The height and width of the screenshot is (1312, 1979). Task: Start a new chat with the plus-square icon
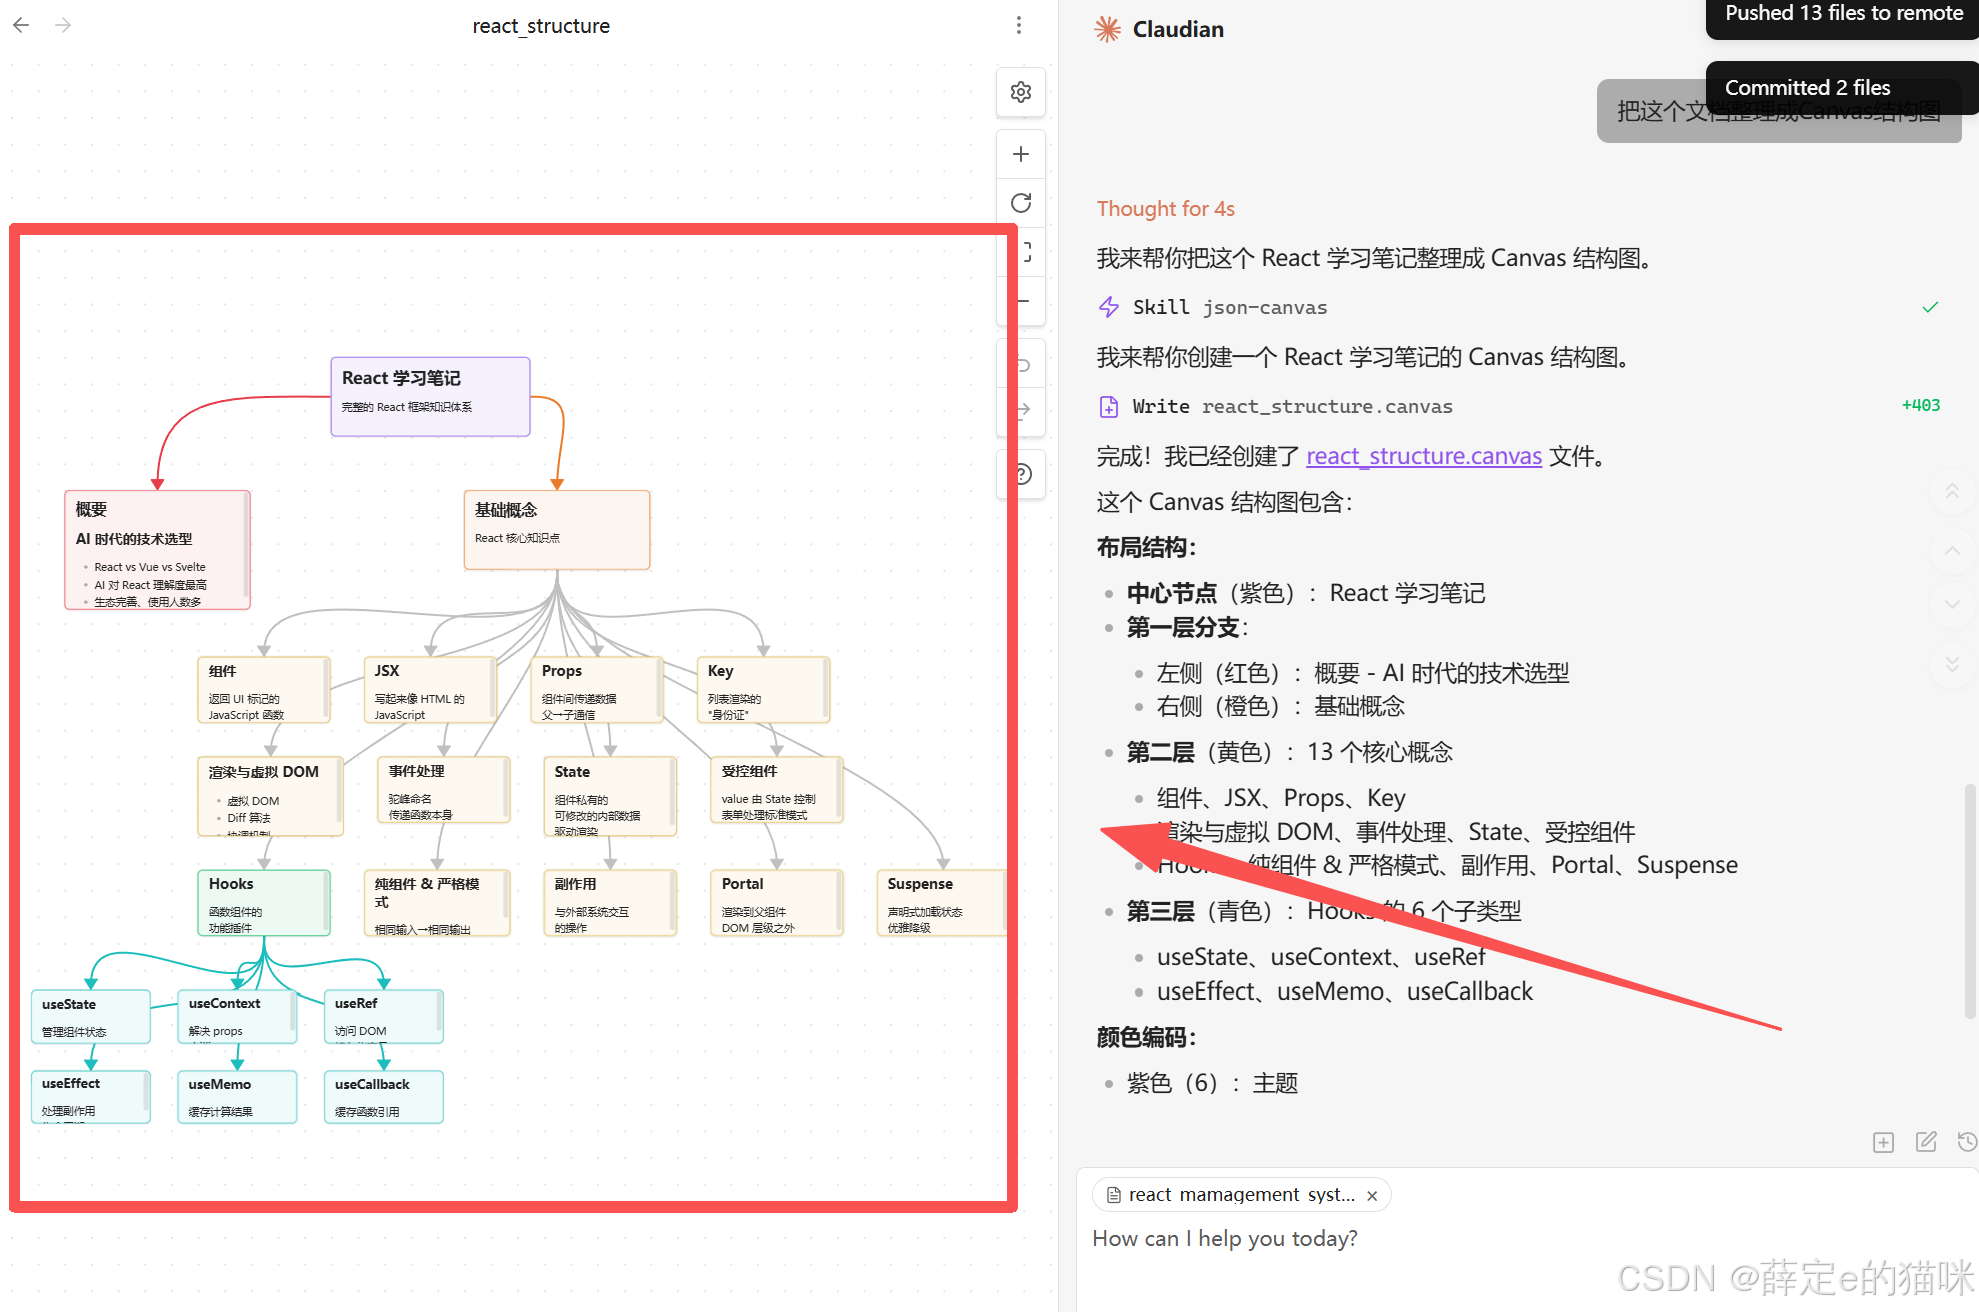tap(1884, 1141)
